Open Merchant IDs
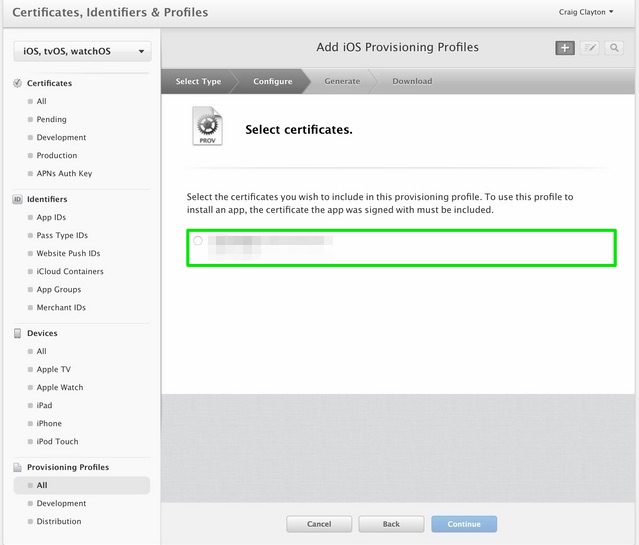 click(x=61, y=307)
